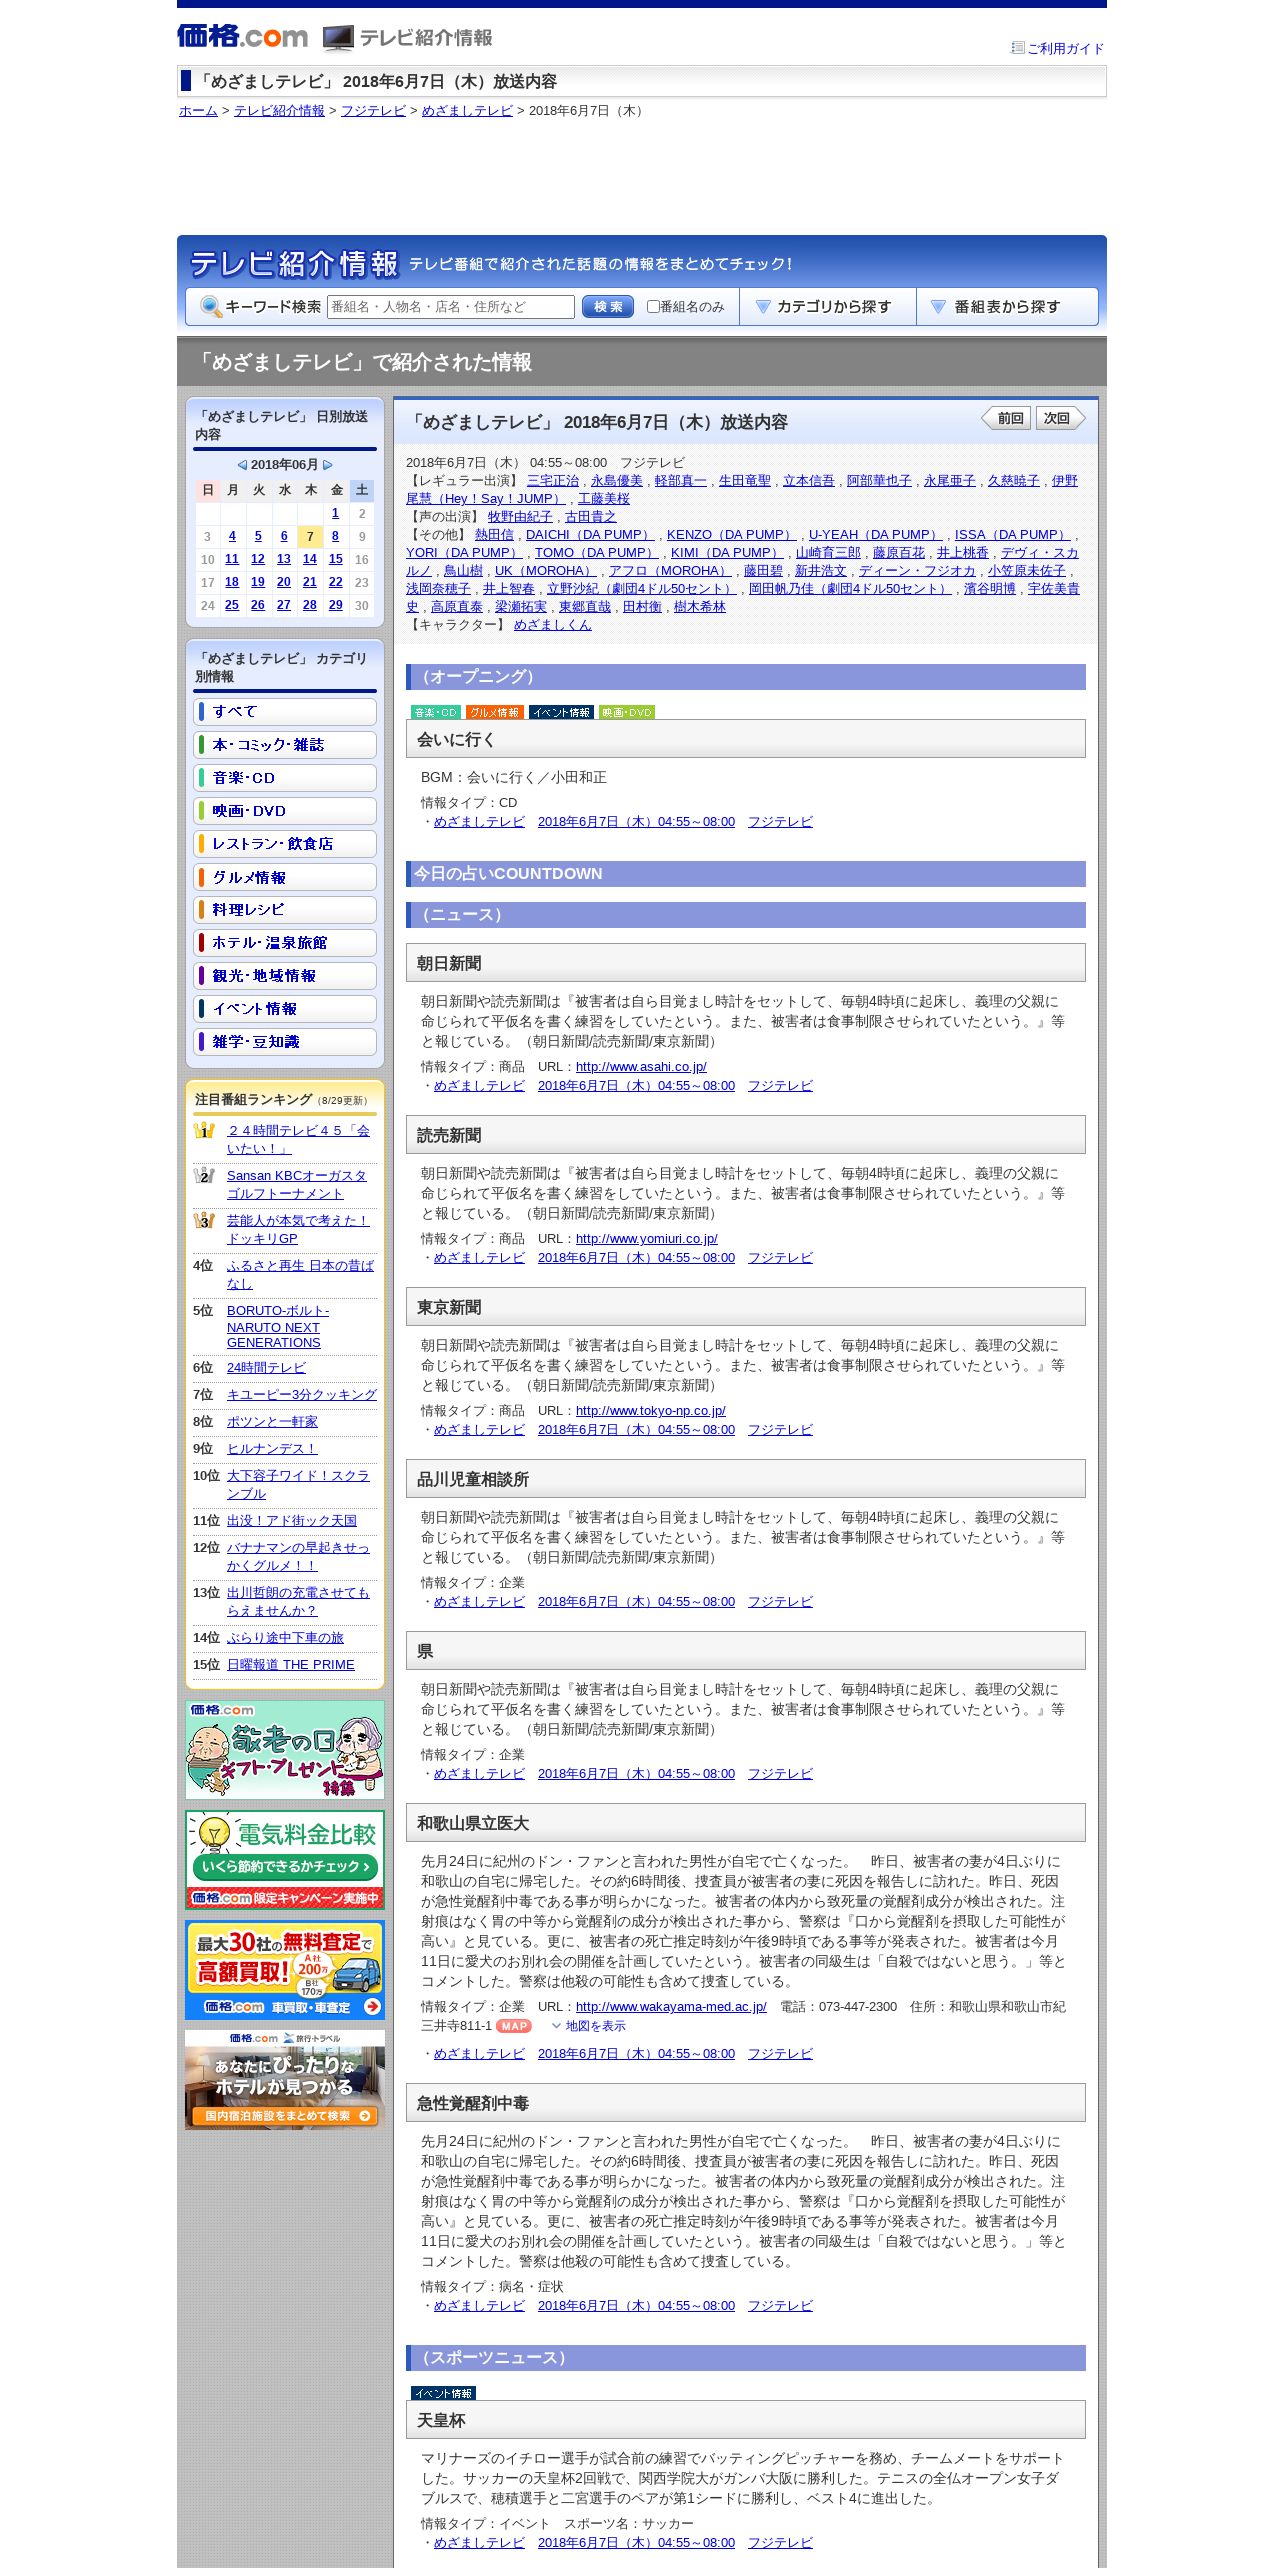Select the 音楽・CD category button

[x=285, y=777]
